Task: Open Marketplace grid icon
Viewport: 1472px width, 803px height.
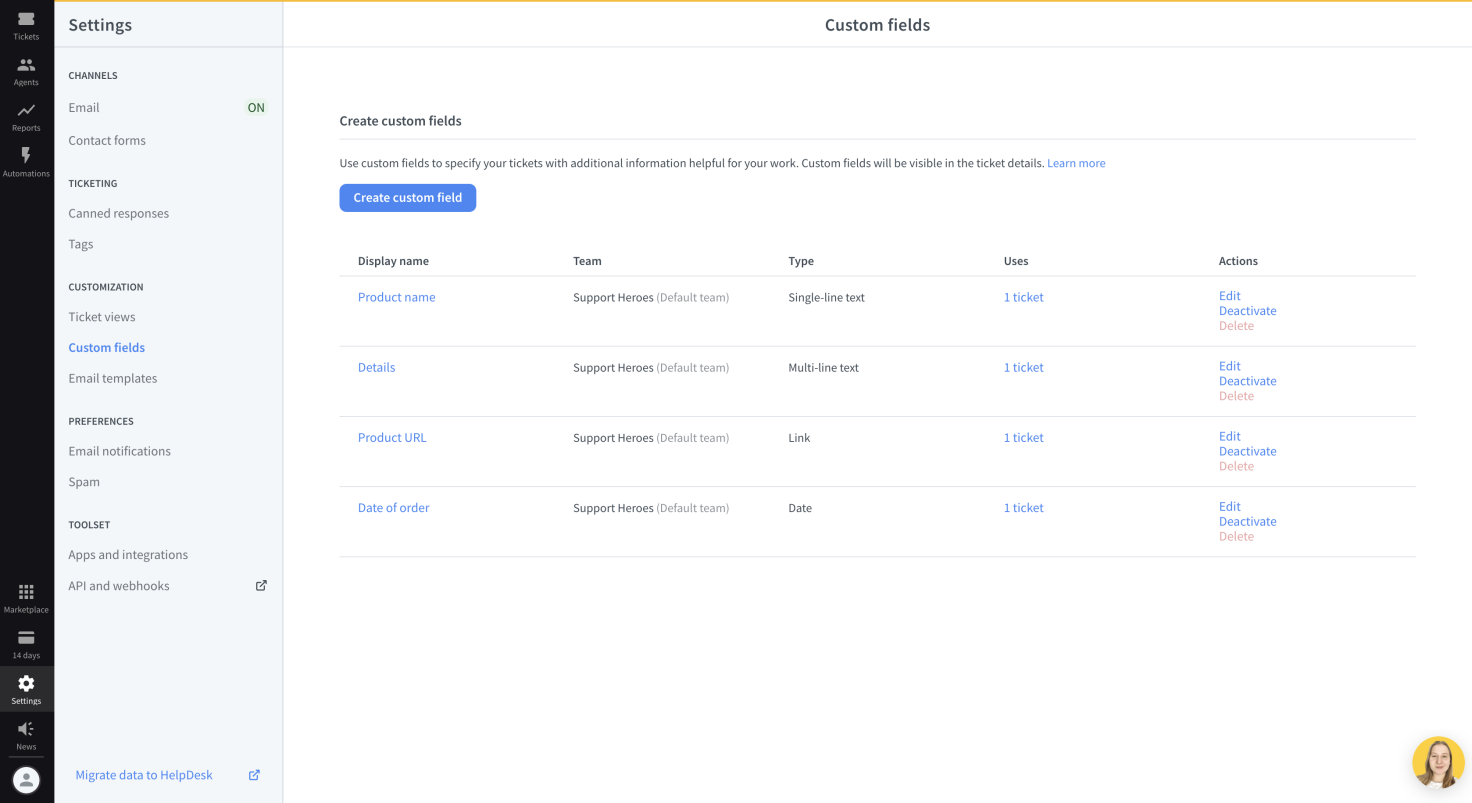Action: pos(26,592)
